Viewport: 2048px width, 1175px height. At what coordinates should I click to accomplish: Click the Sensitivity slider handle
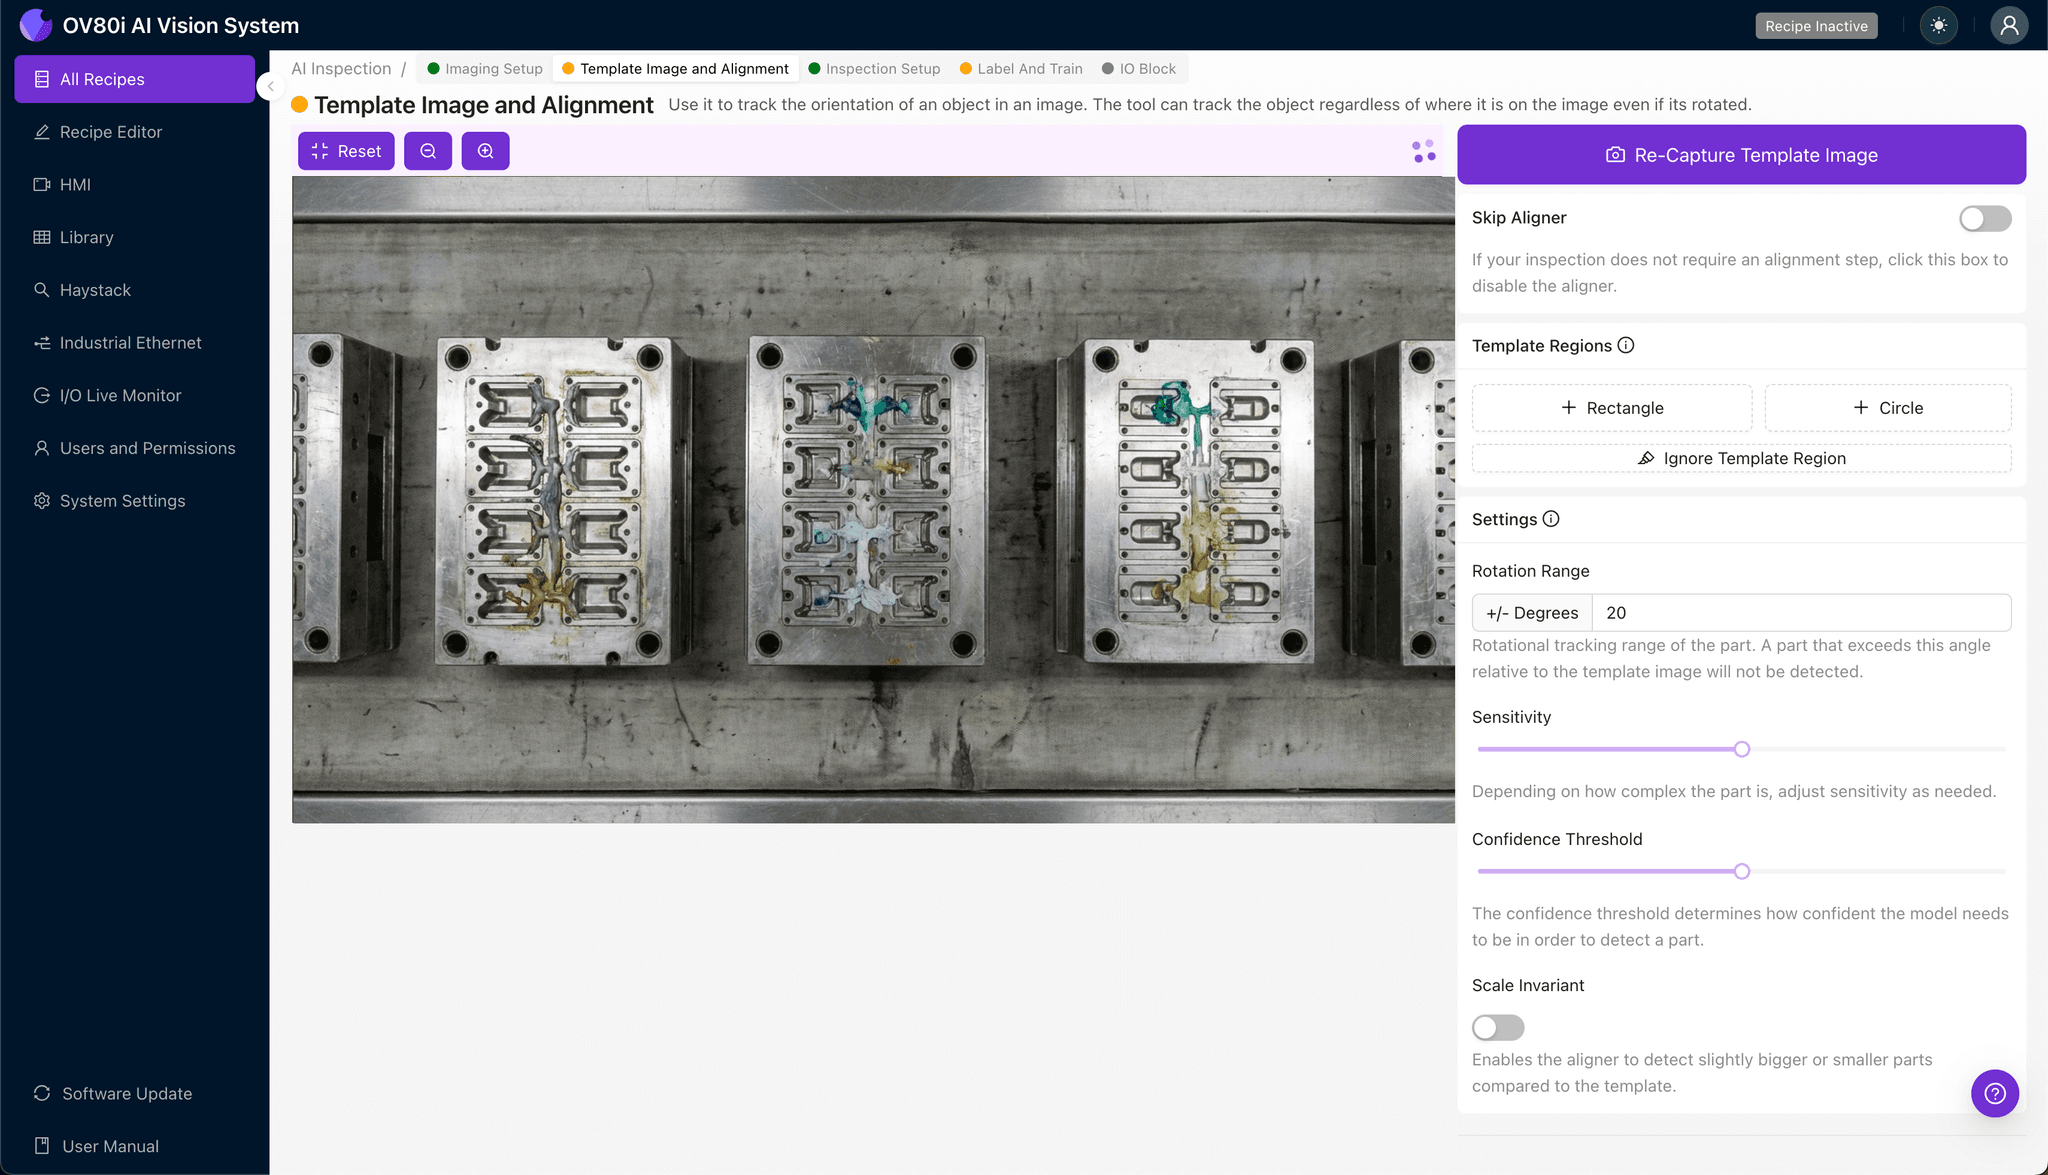pos(1741,749)
